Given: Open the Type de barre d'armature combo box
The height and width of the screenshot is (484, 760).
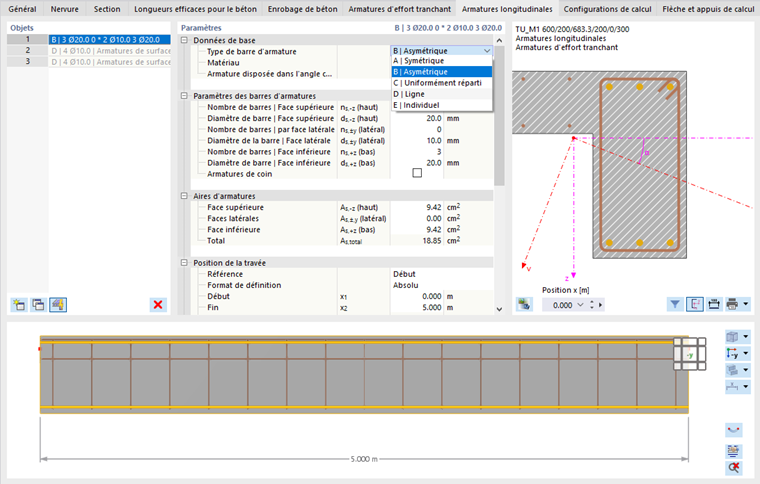Looking at the screenshot, I should (x=442, y=51).
